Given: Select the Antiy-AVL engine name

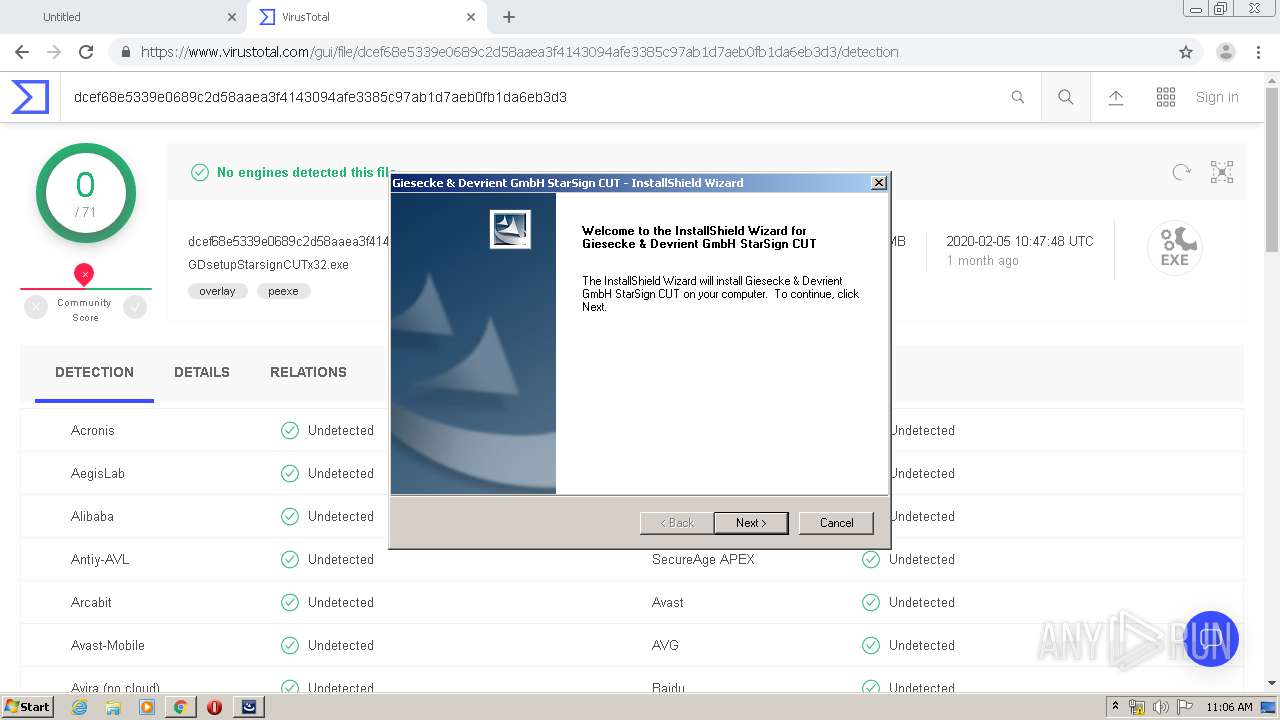Looking at the screenshot, I should 100,559.
